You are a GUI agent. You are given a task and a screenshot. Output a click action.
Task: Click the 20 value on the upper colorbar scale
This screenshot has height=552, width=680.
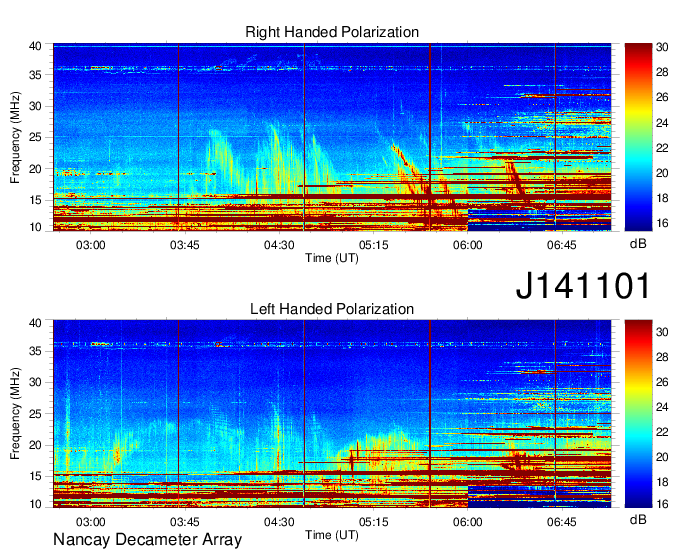(x=662, y=173)
